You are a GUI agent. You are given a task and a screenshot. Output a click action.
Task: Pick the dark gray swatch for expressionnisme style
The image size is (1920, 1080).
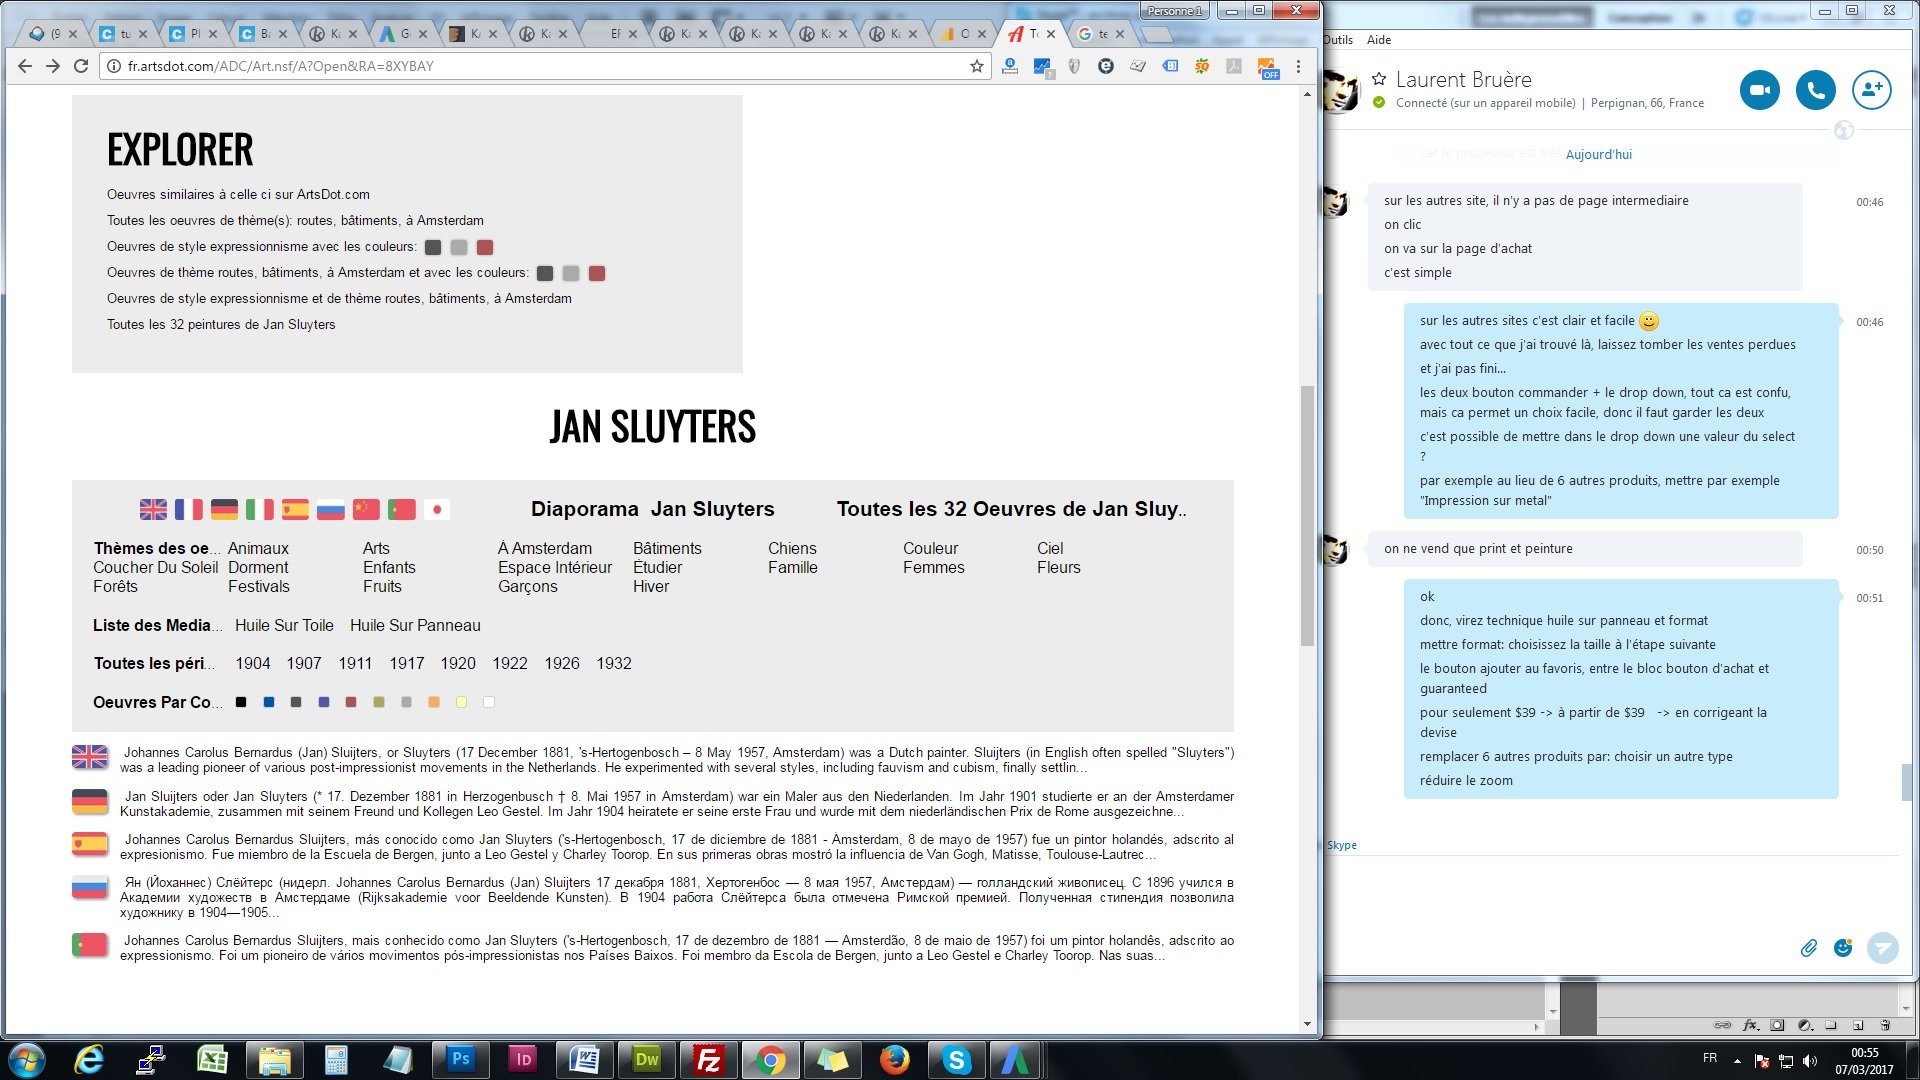[433, 247]
